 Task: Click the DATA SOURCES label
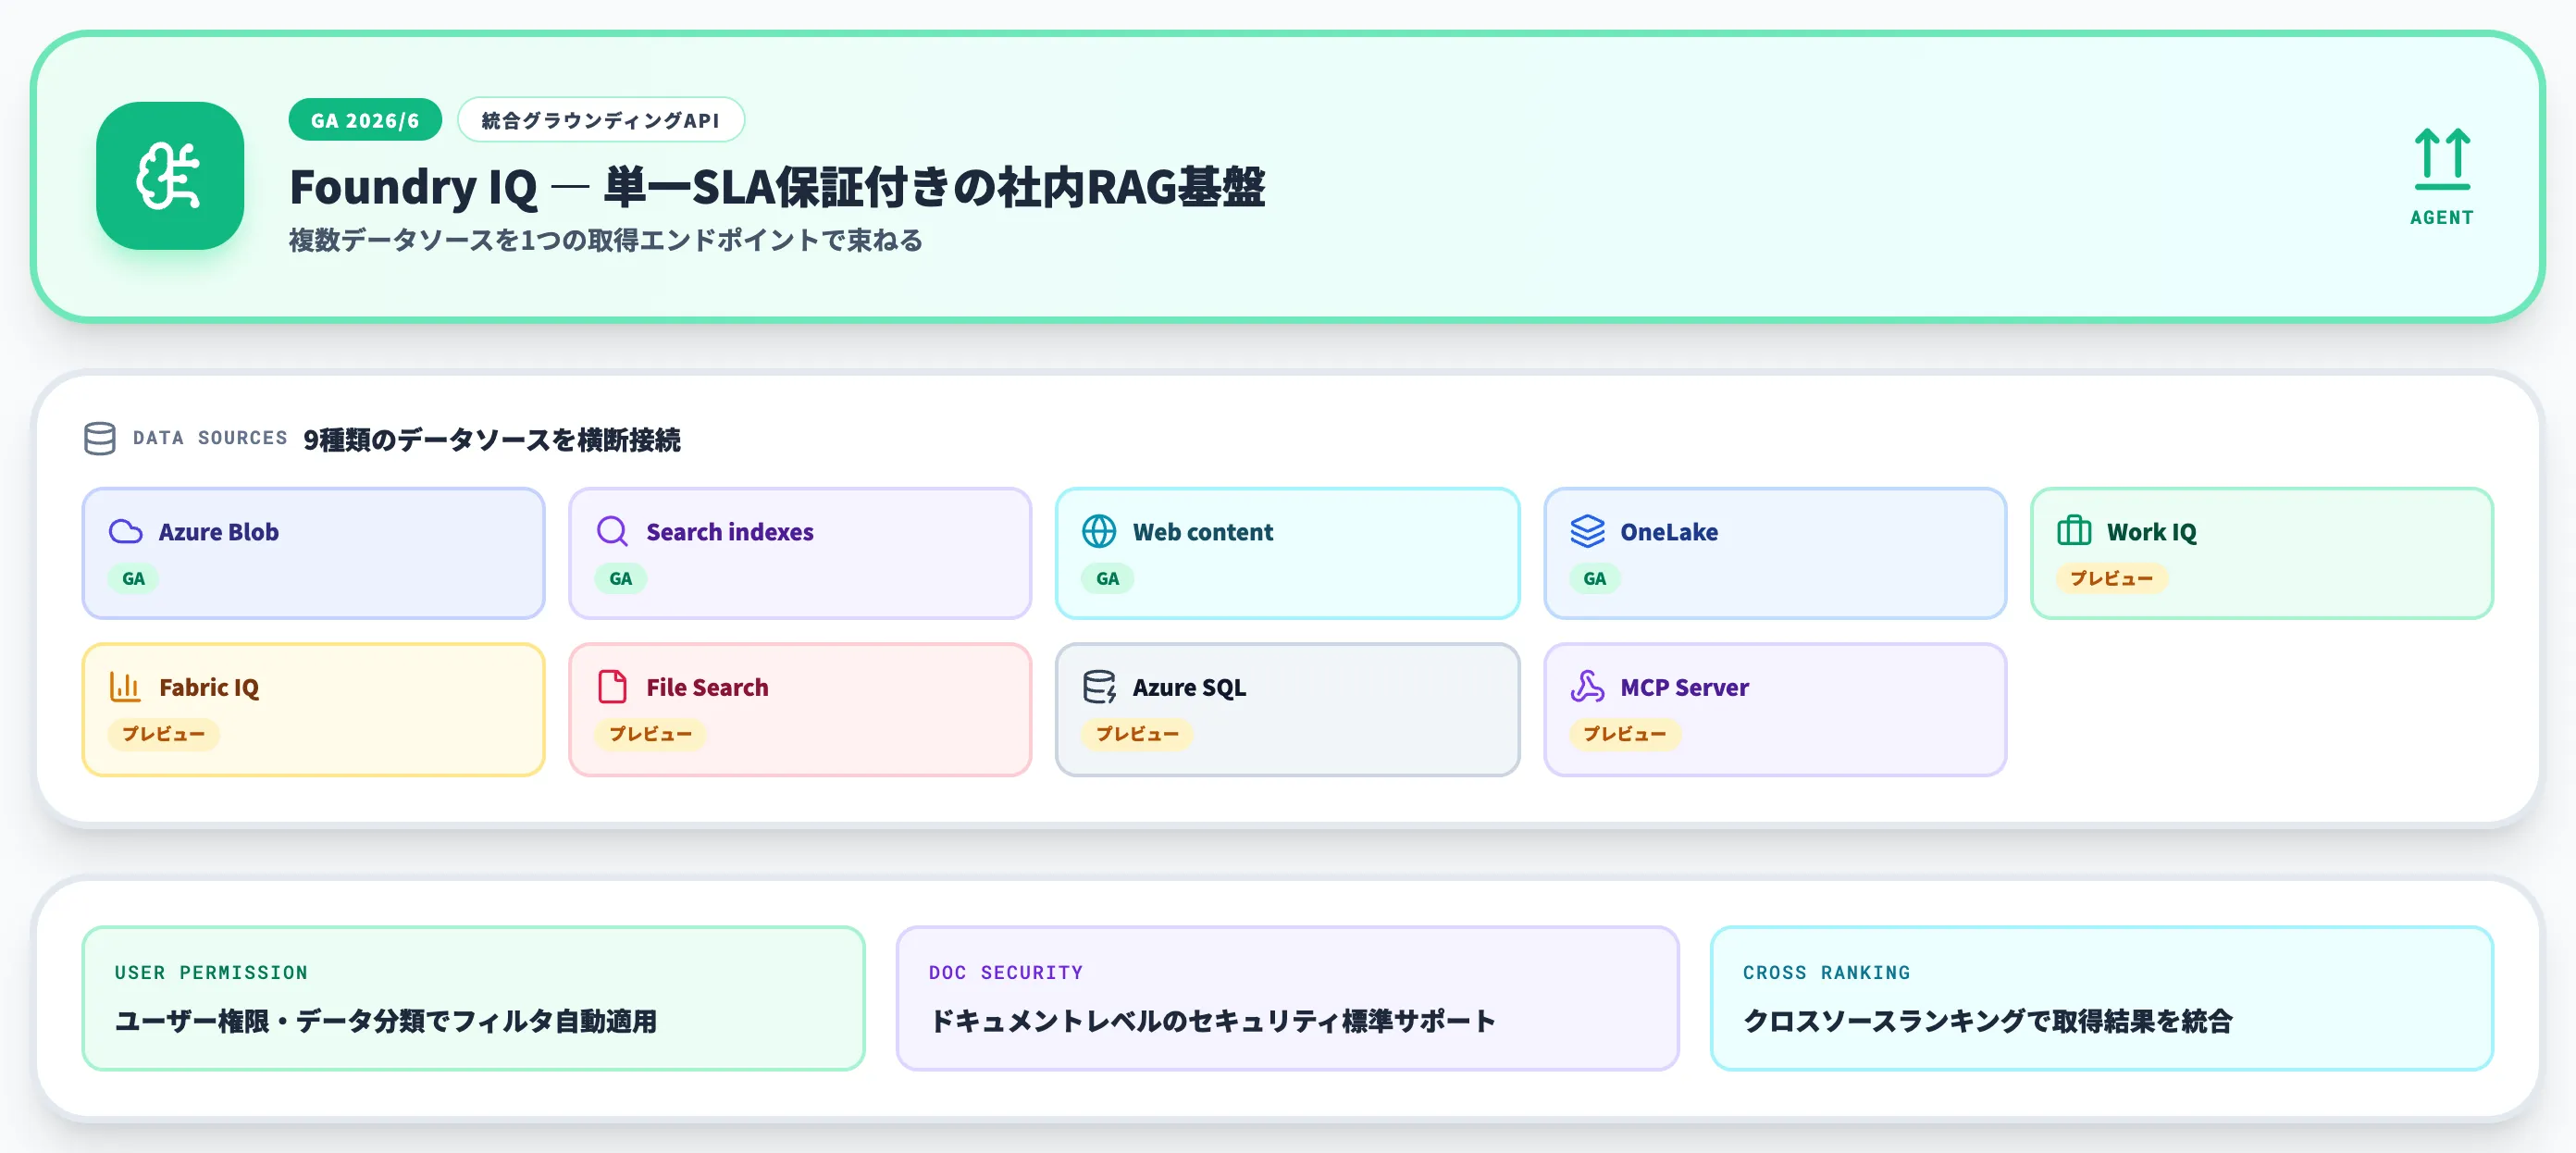pos(210,438)
